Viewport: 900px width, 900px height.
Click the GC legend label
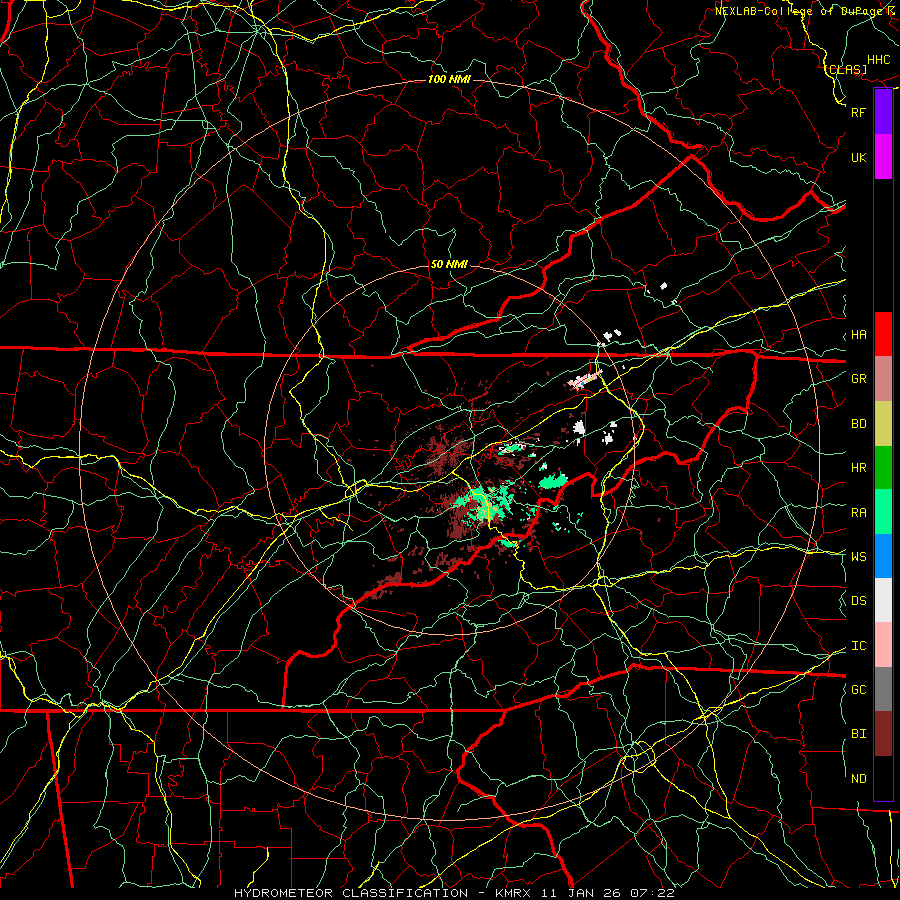[x=858, y=690]
